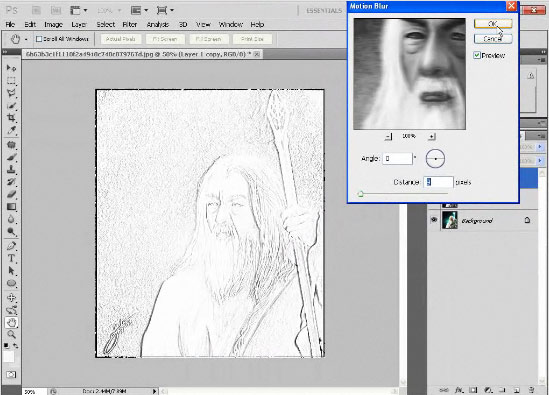Select the Eraser tool
The width and height of the screenshot is (549, 395).
pos(11,194)
